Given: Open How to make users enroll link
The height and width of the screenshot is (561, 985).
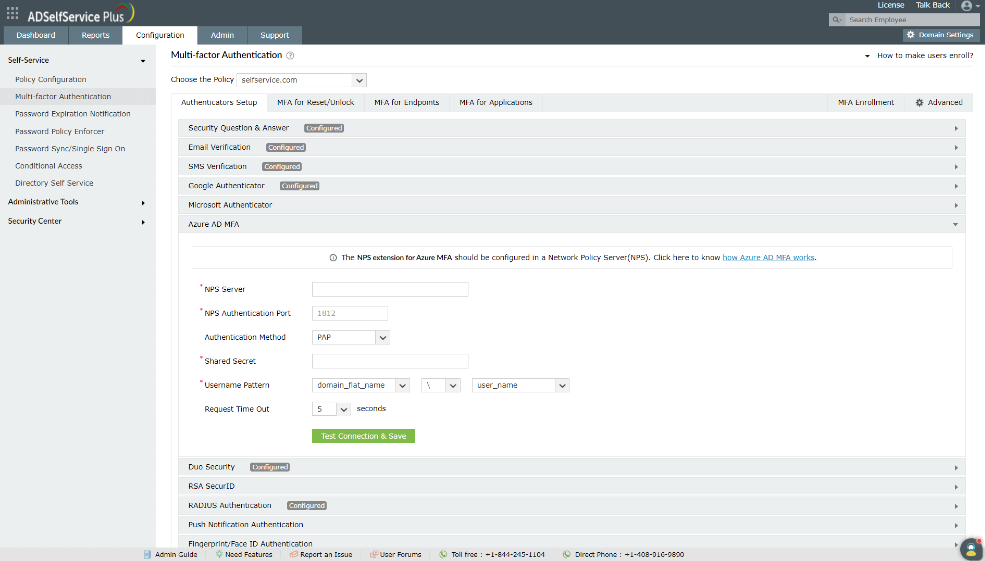Looking at the screenshot, I should click(925, 55).
